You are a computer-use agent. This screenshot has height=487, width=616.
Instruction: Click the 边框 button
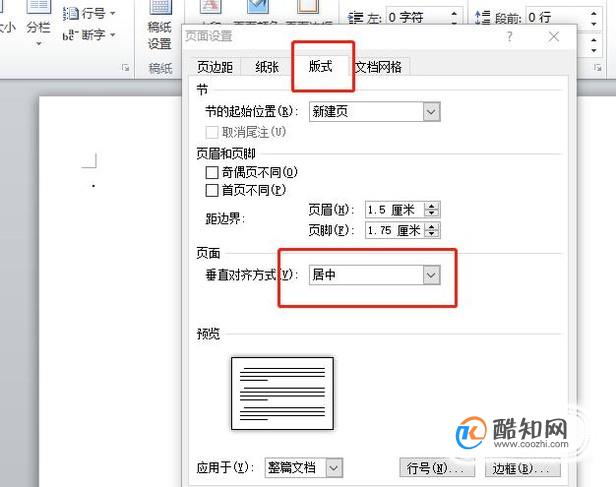pyautogui.click(x=522, y=468)
